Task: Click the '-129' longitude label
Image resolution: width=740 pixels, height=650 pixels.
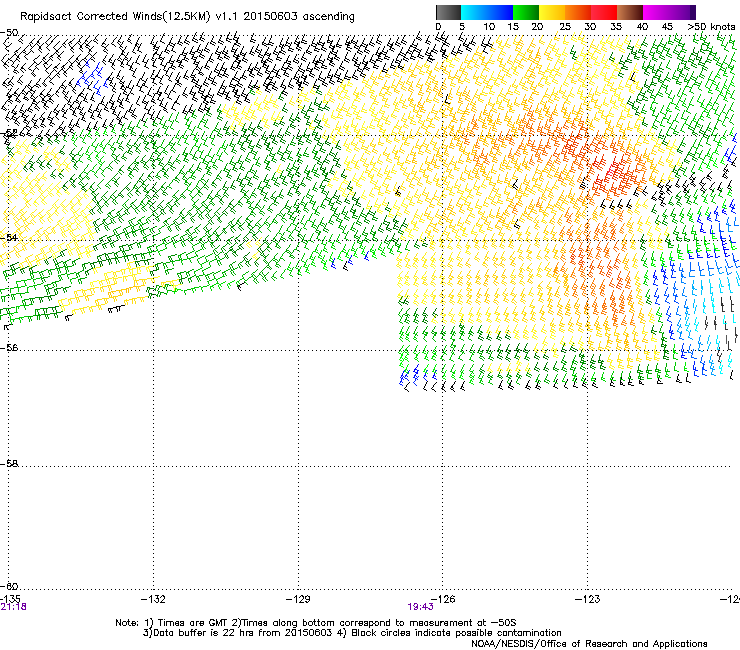Action: pyautogui.click(x=298, y=599)
